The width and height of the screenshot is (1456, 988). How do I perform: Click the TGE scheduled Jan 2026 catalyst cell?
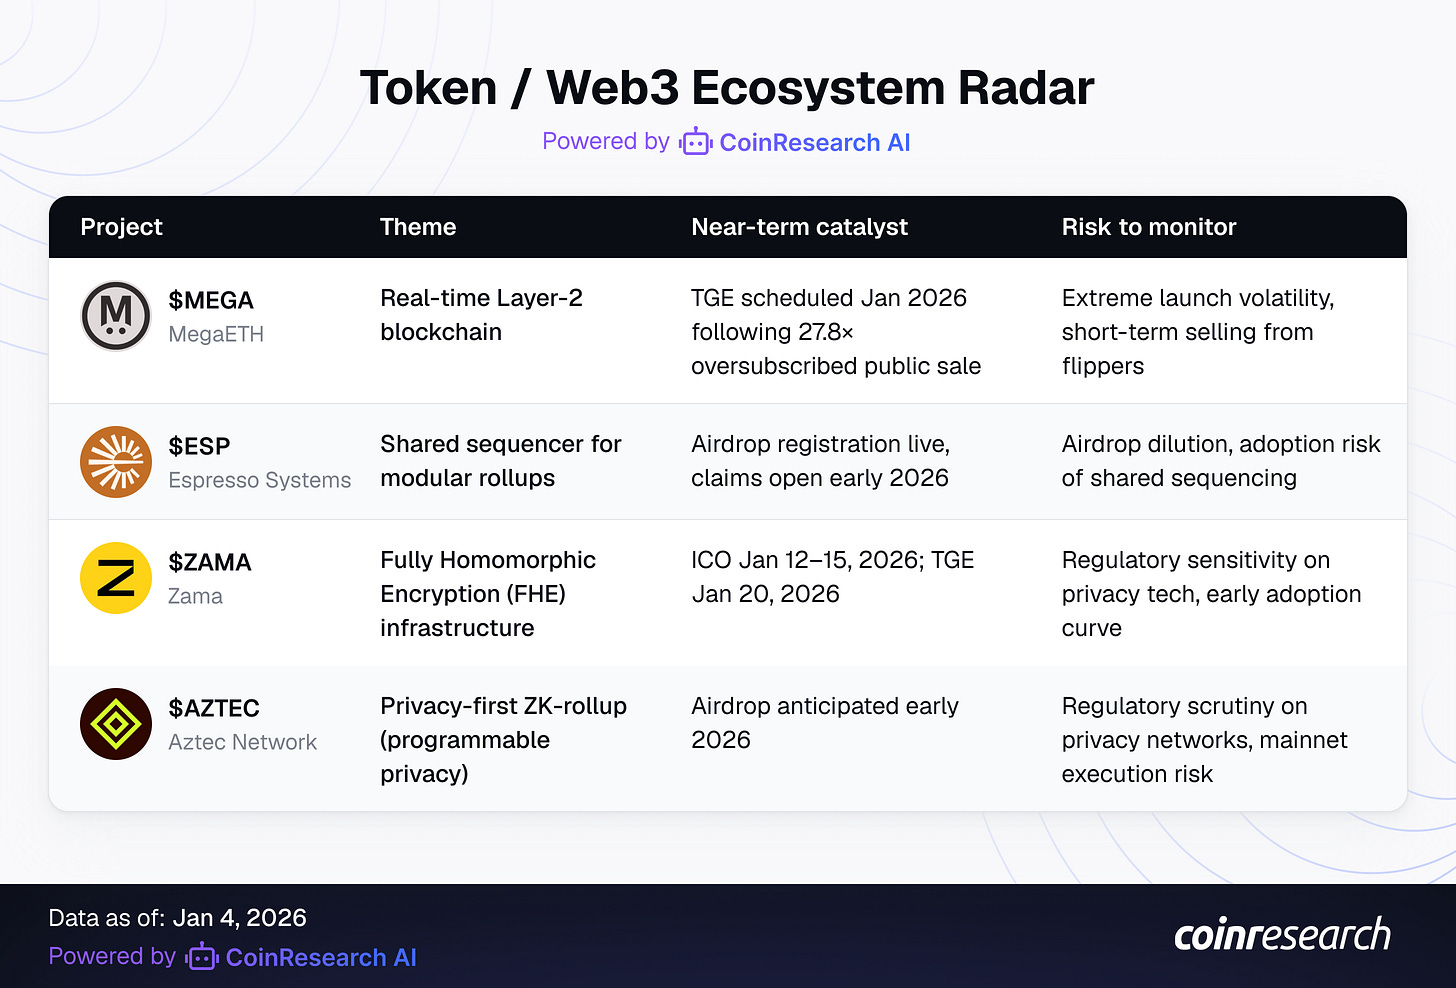click(836, 332)
